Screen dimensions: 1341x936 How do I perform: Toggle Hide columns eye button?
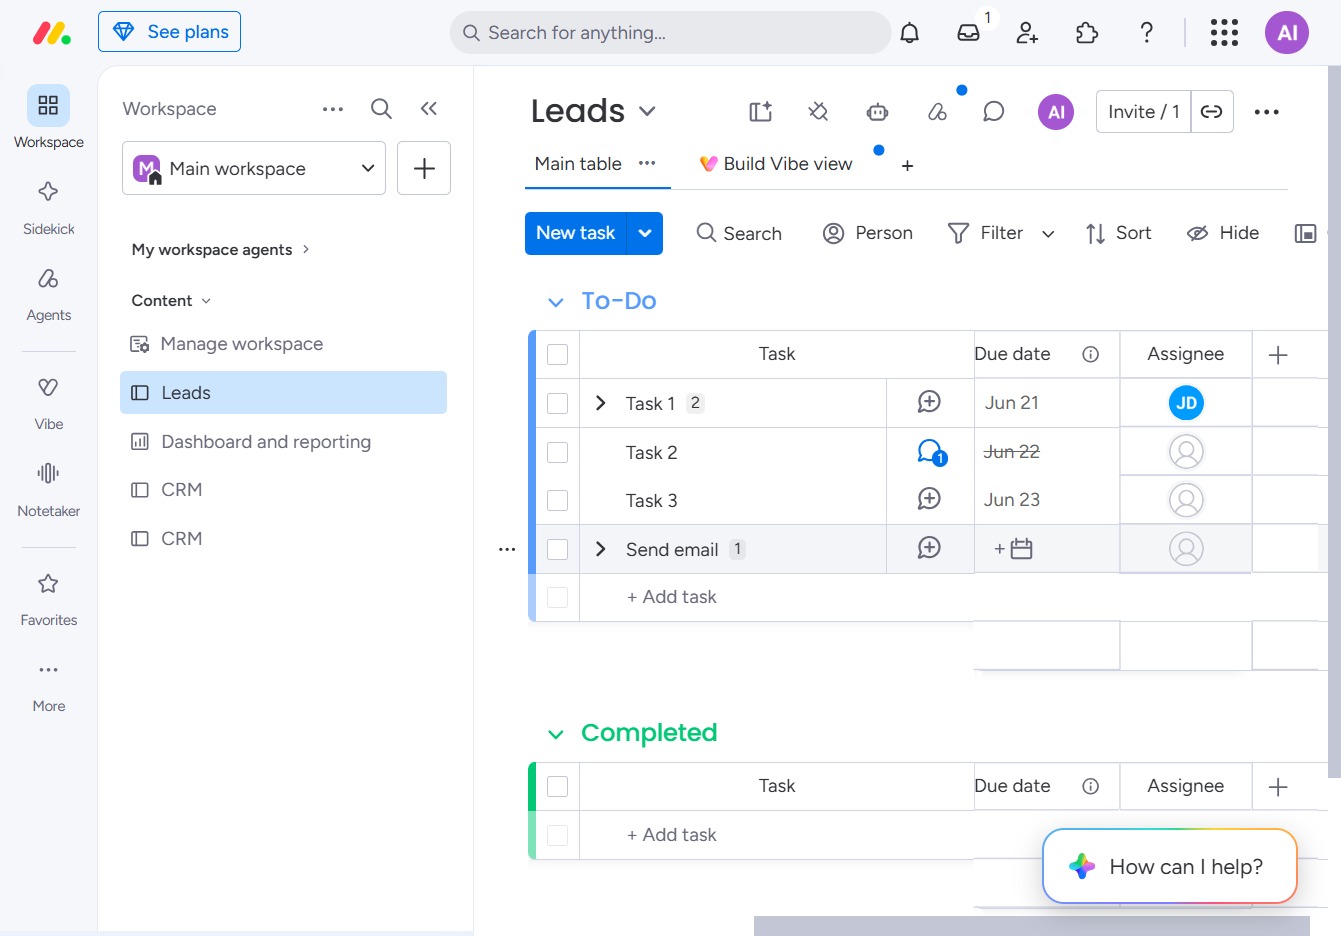(1223, 233)
